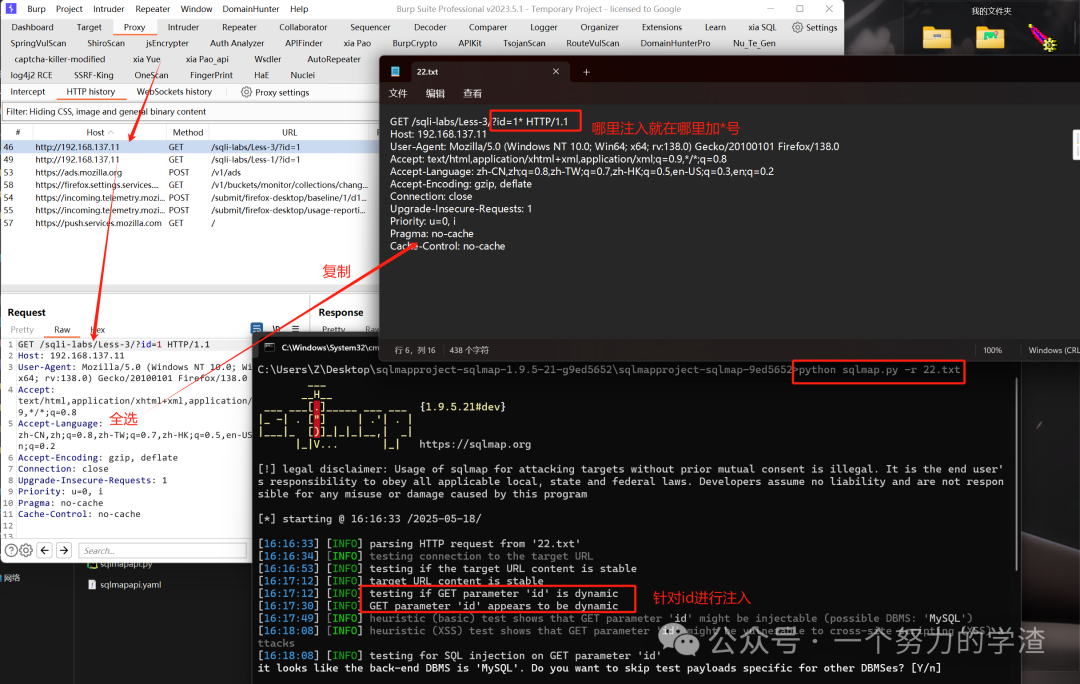Open the Project menu
Viewport: 1080px width, 684px height.
[69, 9]
